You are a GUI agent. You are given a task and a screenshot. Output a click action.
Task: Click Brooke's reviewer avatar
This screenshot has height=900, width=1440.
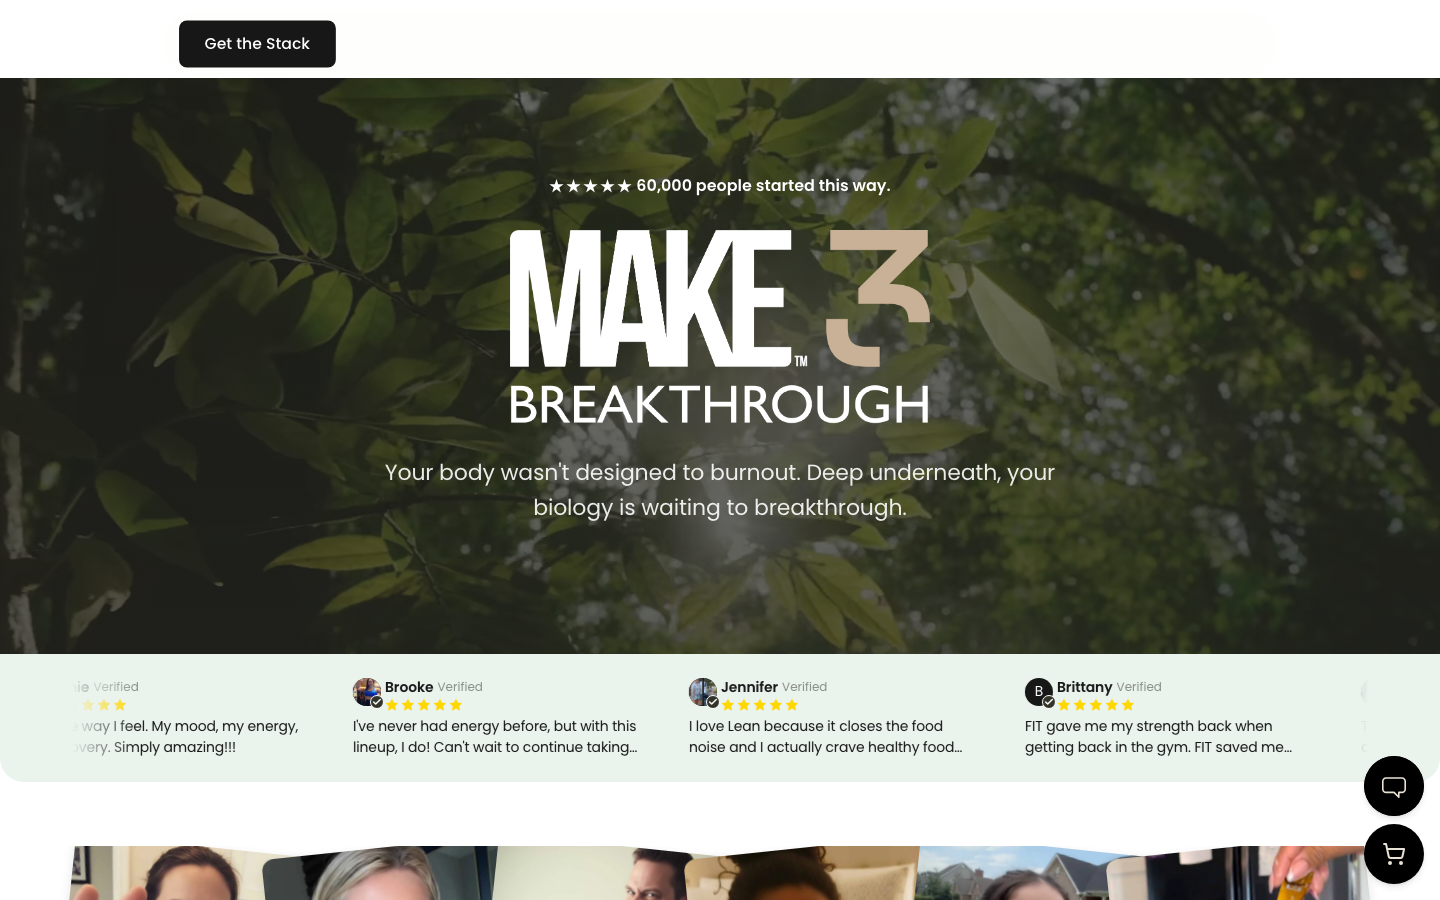367,692
